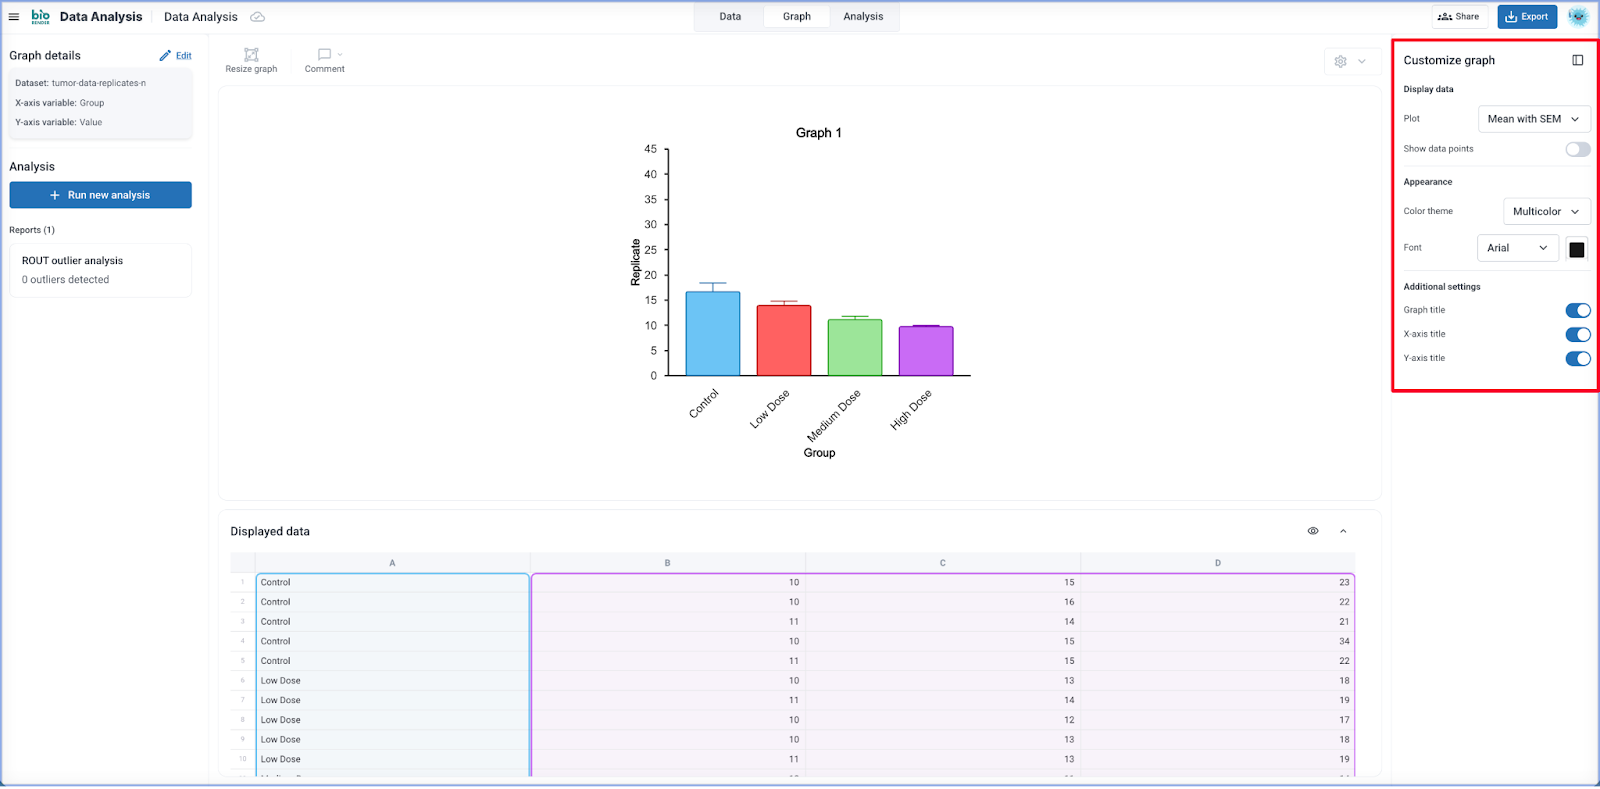Open the Plot type dropdown
Screen dimensions: 1600x789
pos(1533,119)
